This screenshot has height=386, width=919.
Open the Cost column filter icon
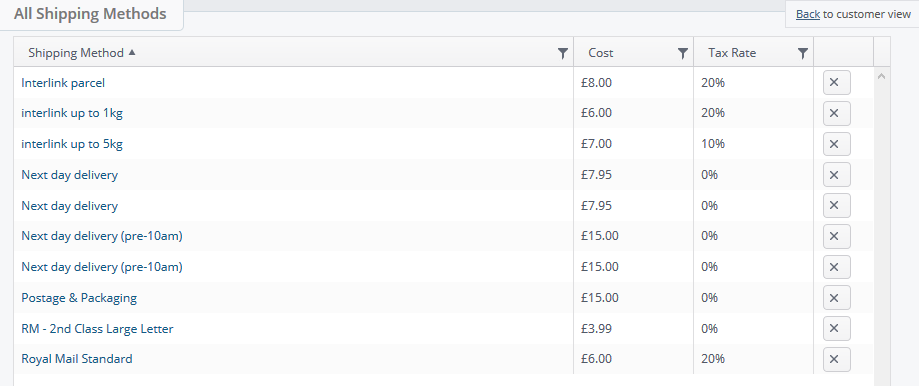coord(682,53)
